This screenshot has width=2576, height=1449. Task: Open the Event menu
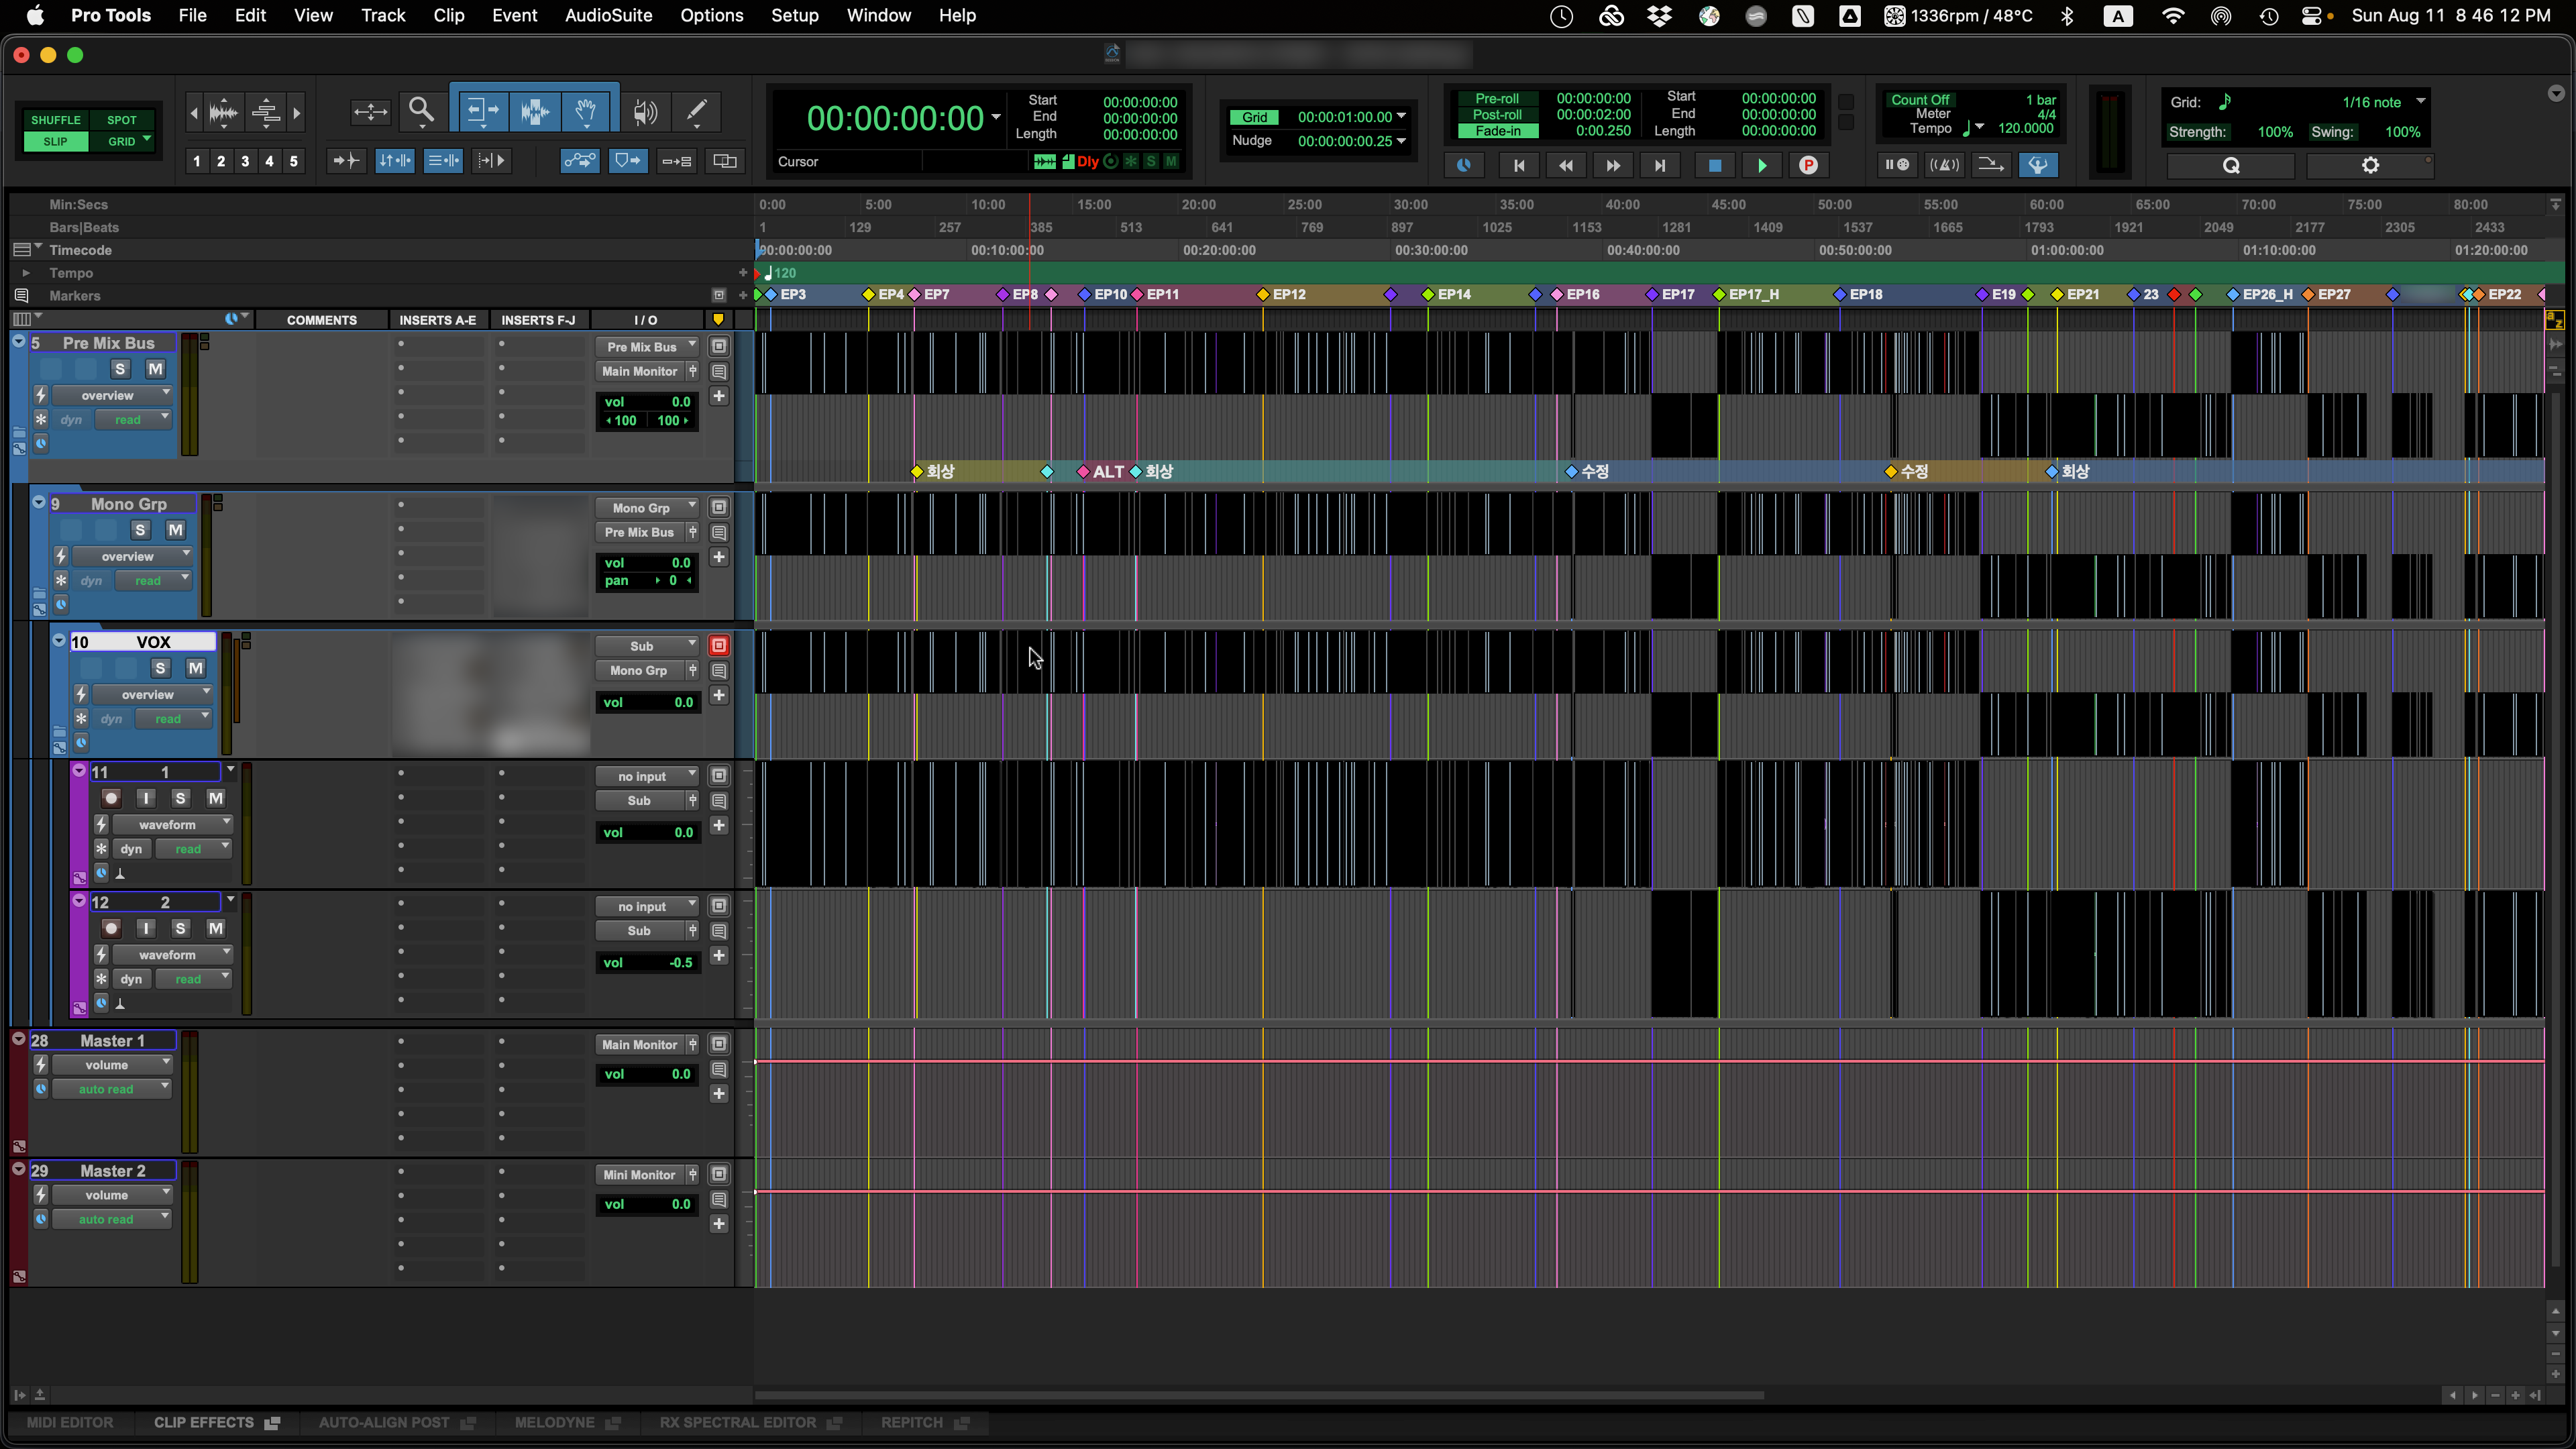514,16
